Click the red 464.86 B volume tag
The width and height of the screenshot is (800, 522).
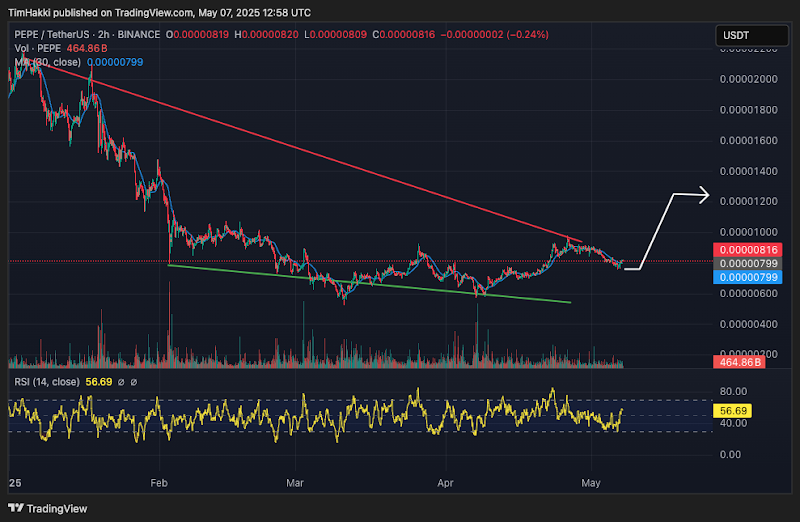click(x=738, y=362)
